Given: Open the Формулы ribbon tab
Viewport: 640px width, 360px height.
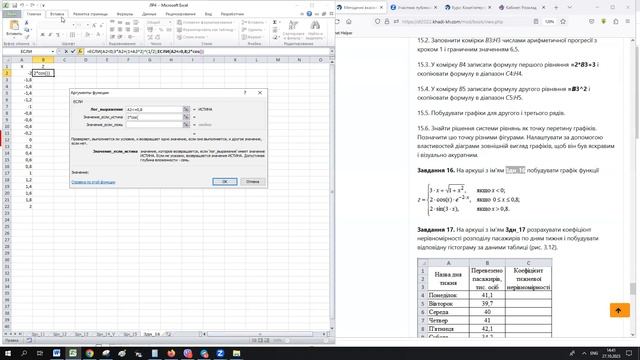Looking at the screenshot, I should [x=124, y=14].
